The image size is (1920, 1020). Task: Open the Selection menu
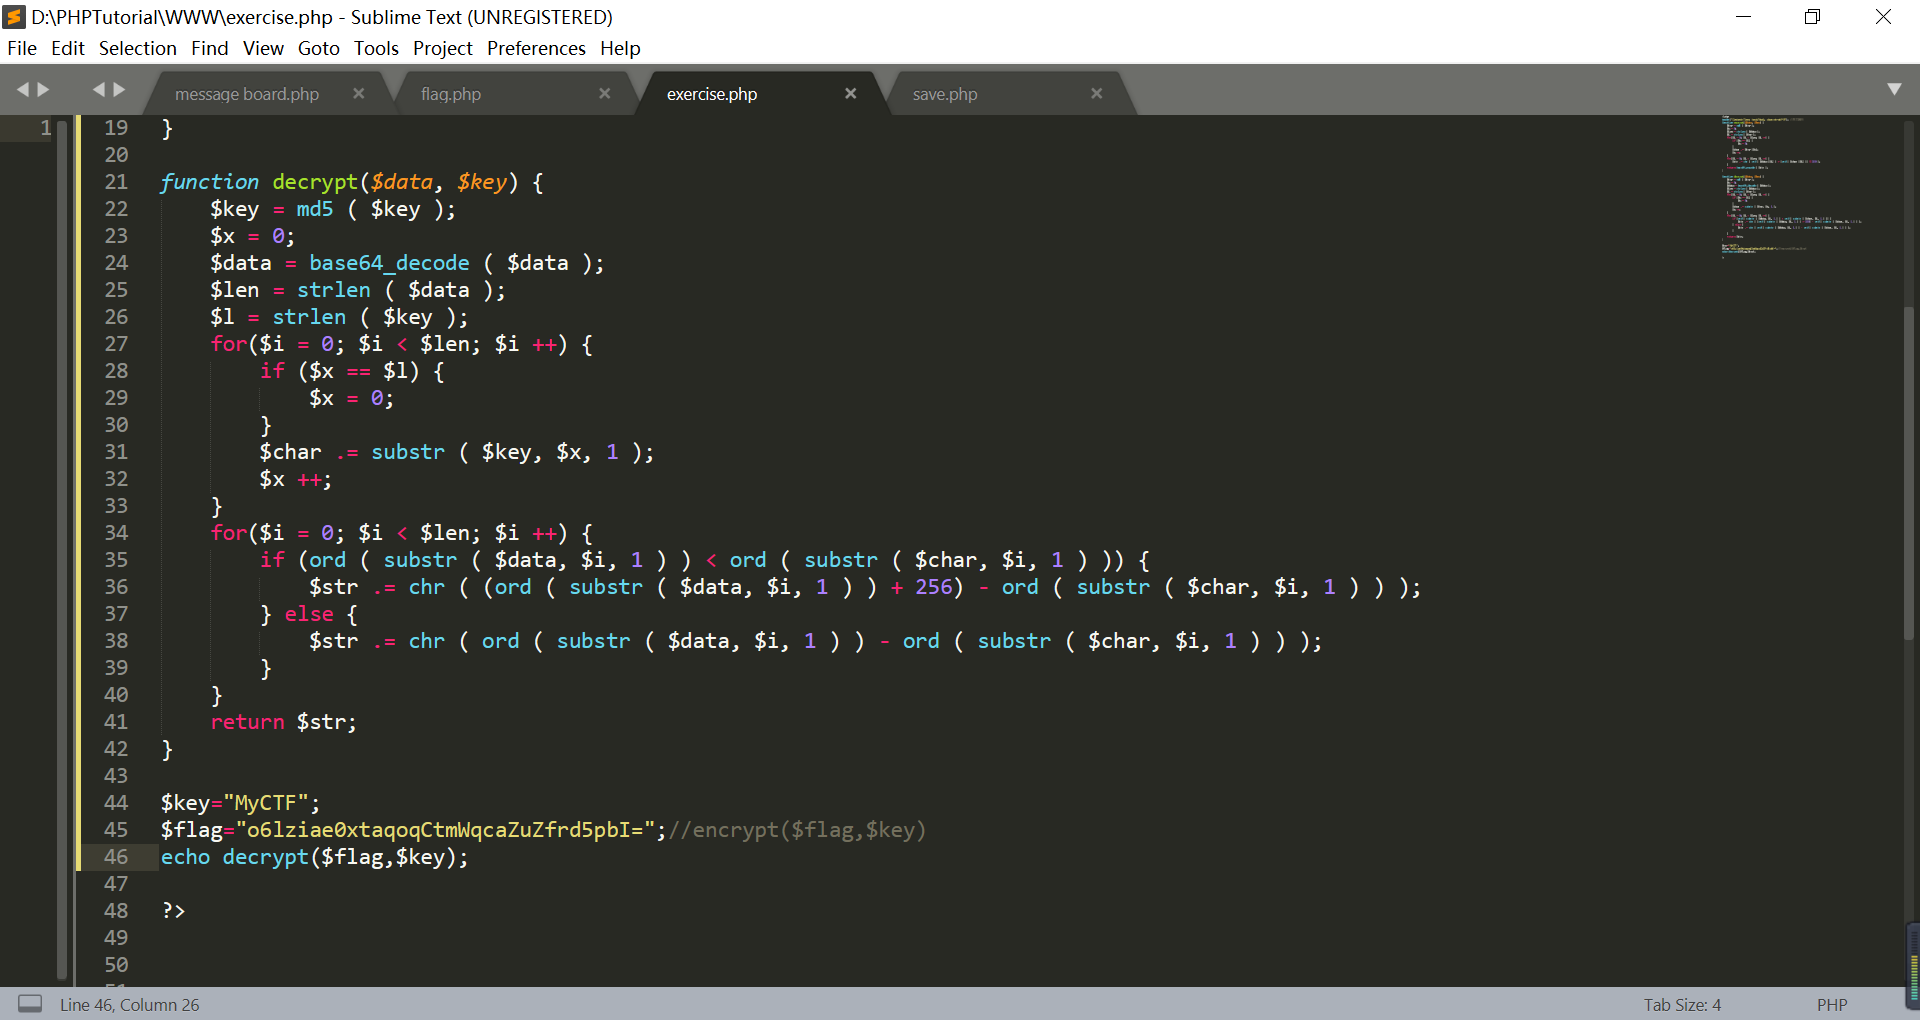(x=137, y=48)
